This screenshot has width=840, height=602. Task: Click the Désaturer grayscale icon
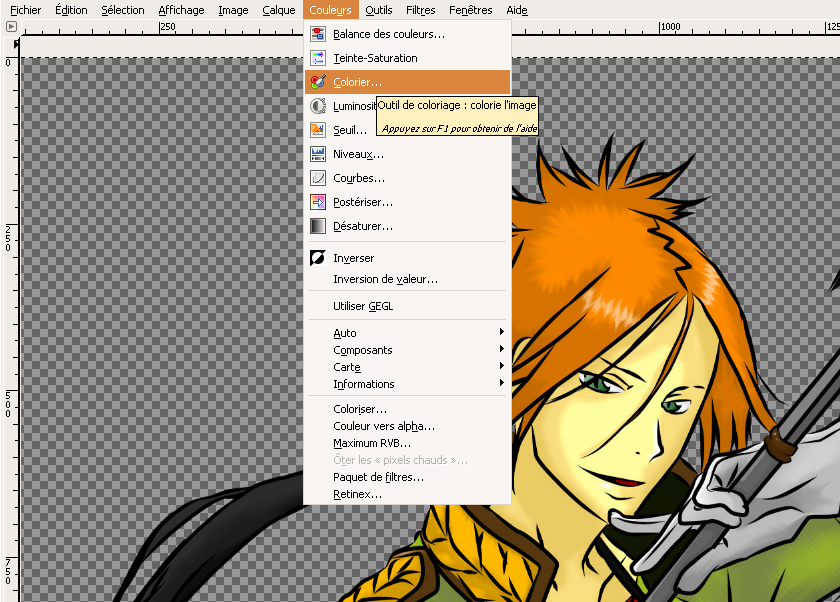(318, 226)
